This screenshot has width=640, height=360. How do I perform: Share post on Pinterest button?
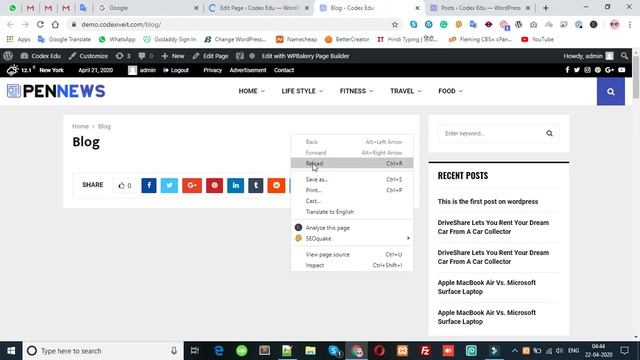pos(214,185)
